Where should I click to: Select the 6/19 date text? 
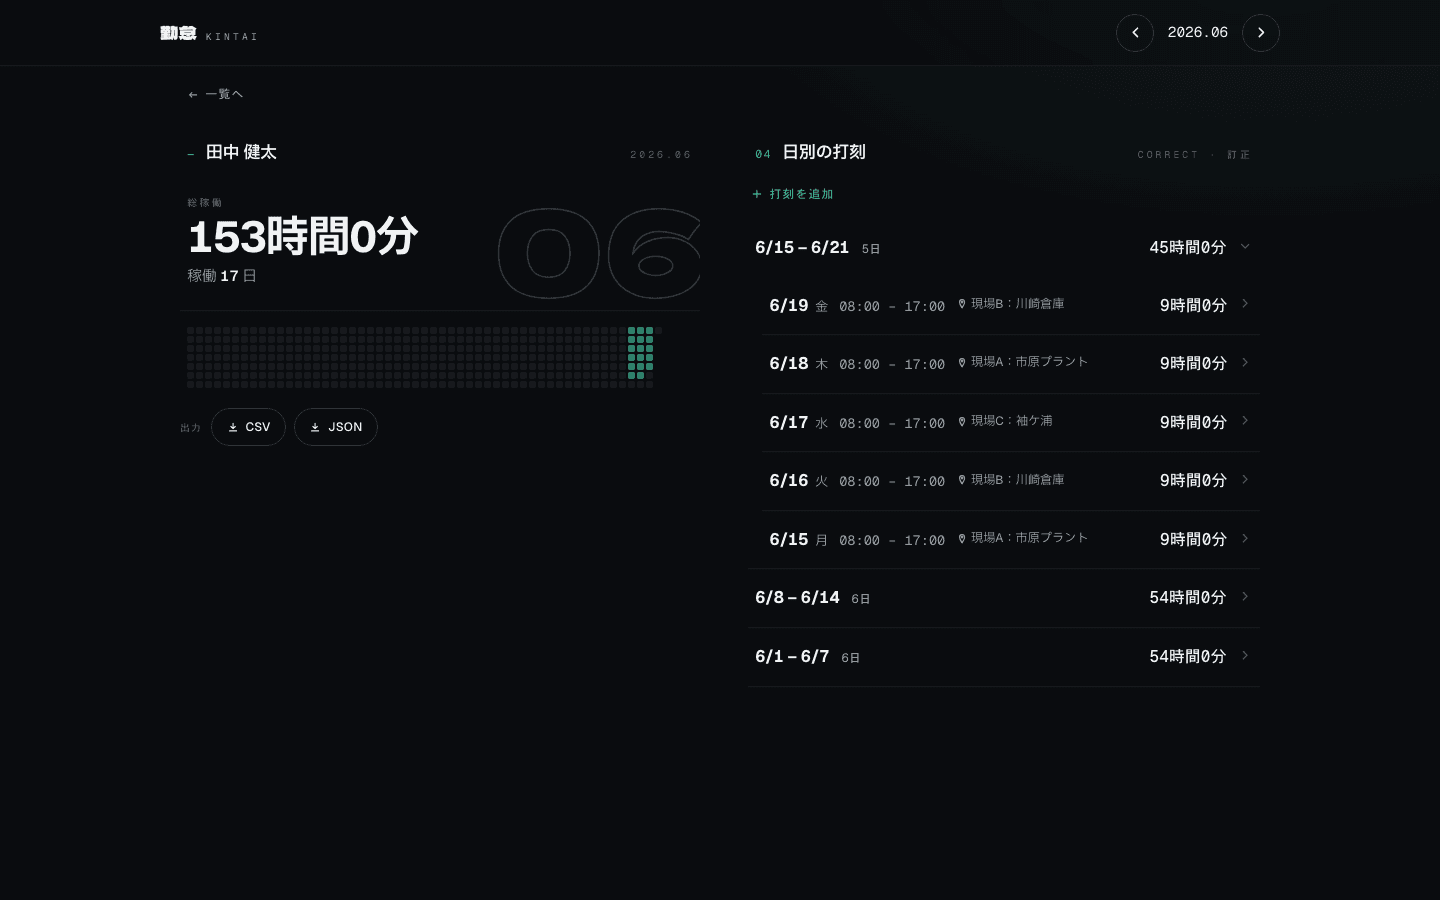click(x=788, y=306)
